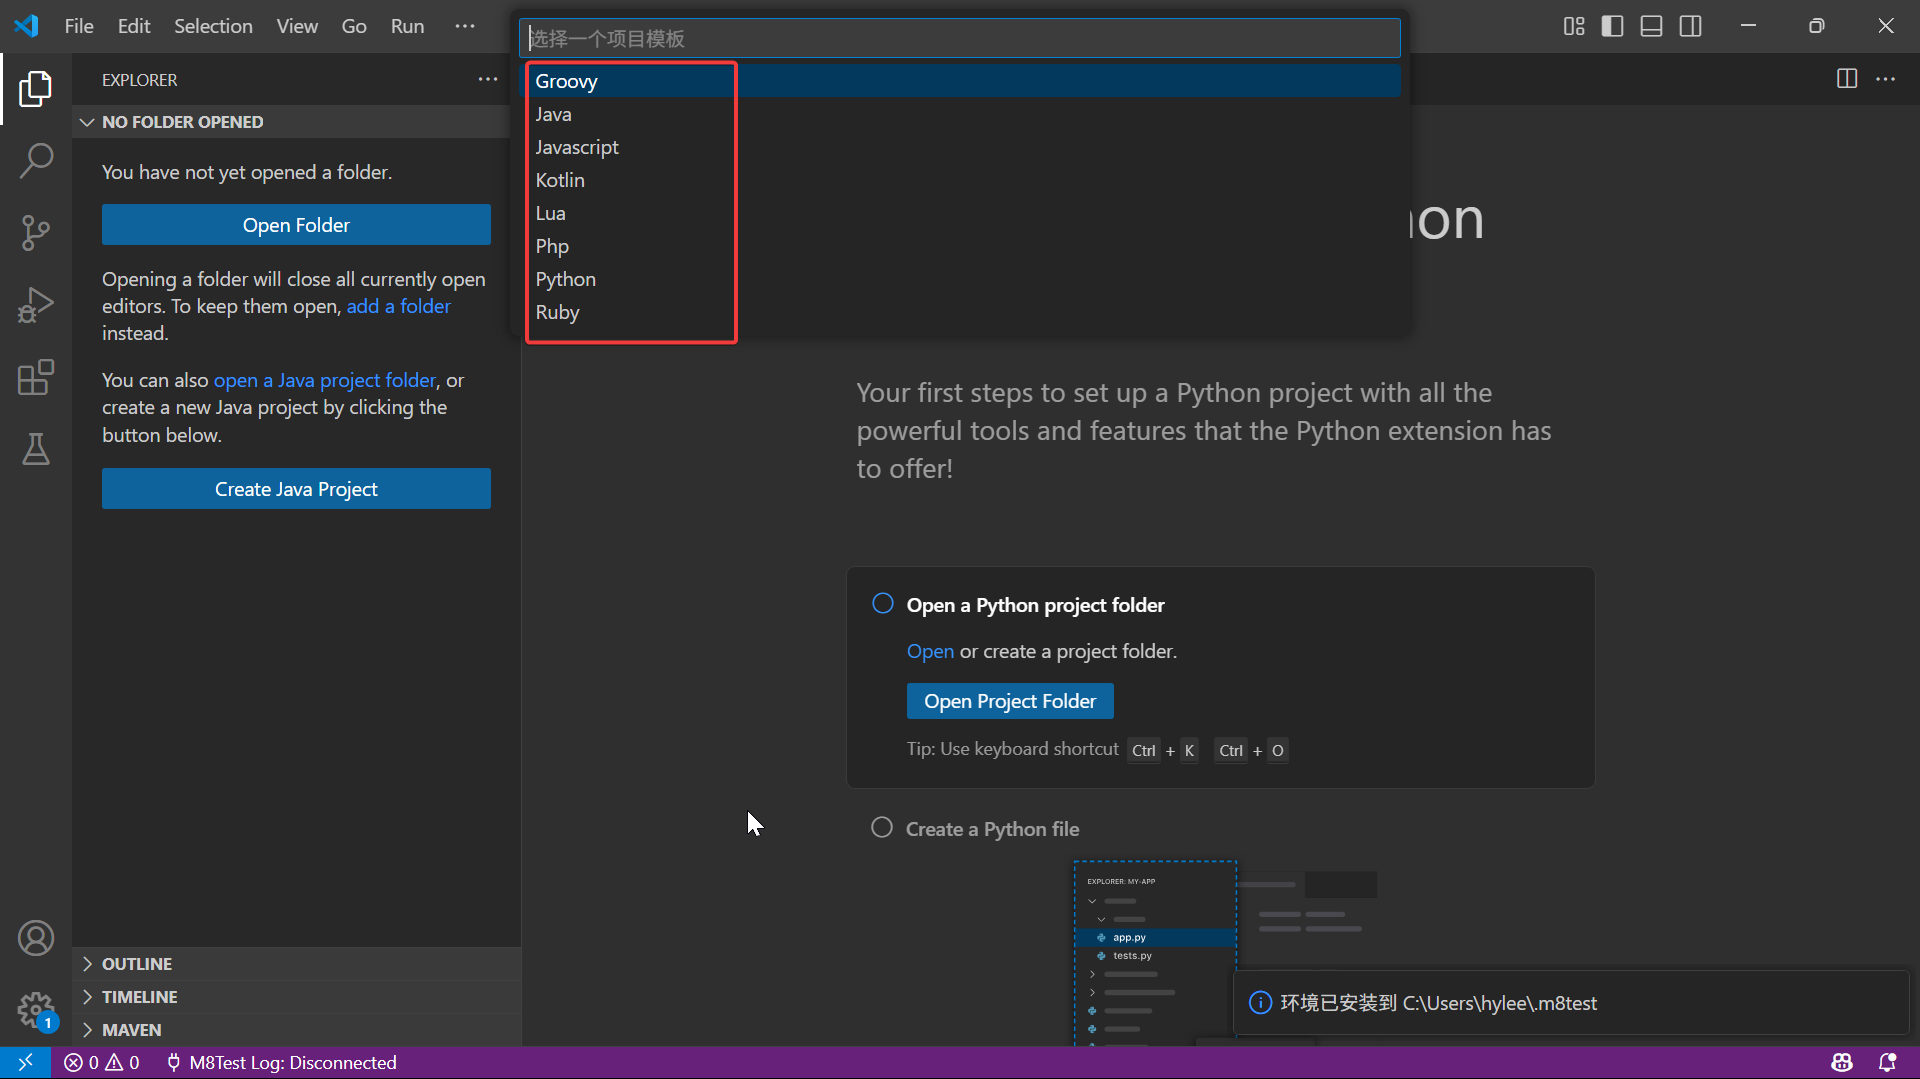Click M8Test Log: Disconnected status item

(281, 1062)
